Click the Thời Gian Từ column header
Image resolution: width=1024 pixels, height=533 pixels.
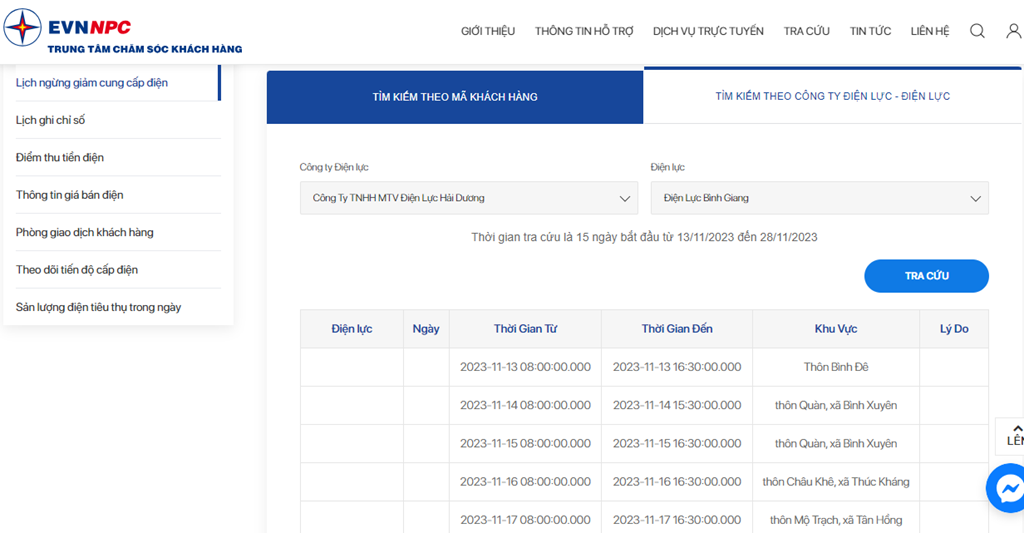(x=525, y=329)
